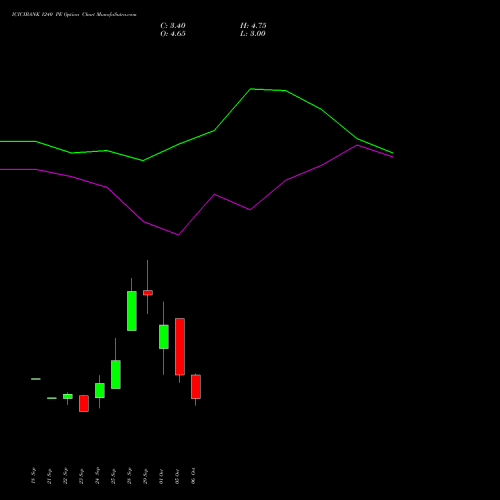Viewport: 500px width, 500px height.
Task: Select the green candle for 01 Oct
Action: 164,337
